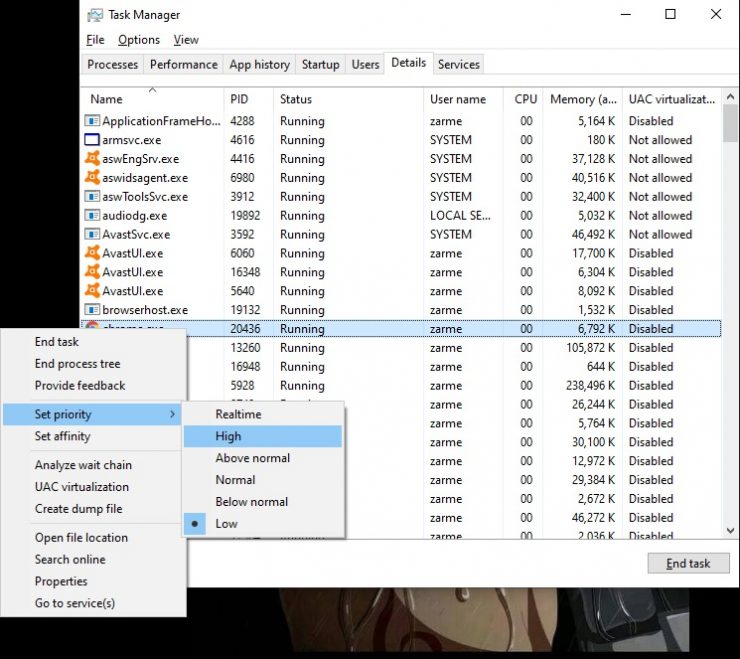Choose Set affinity
The image size is (740, 659).
[x=92, y=436]
